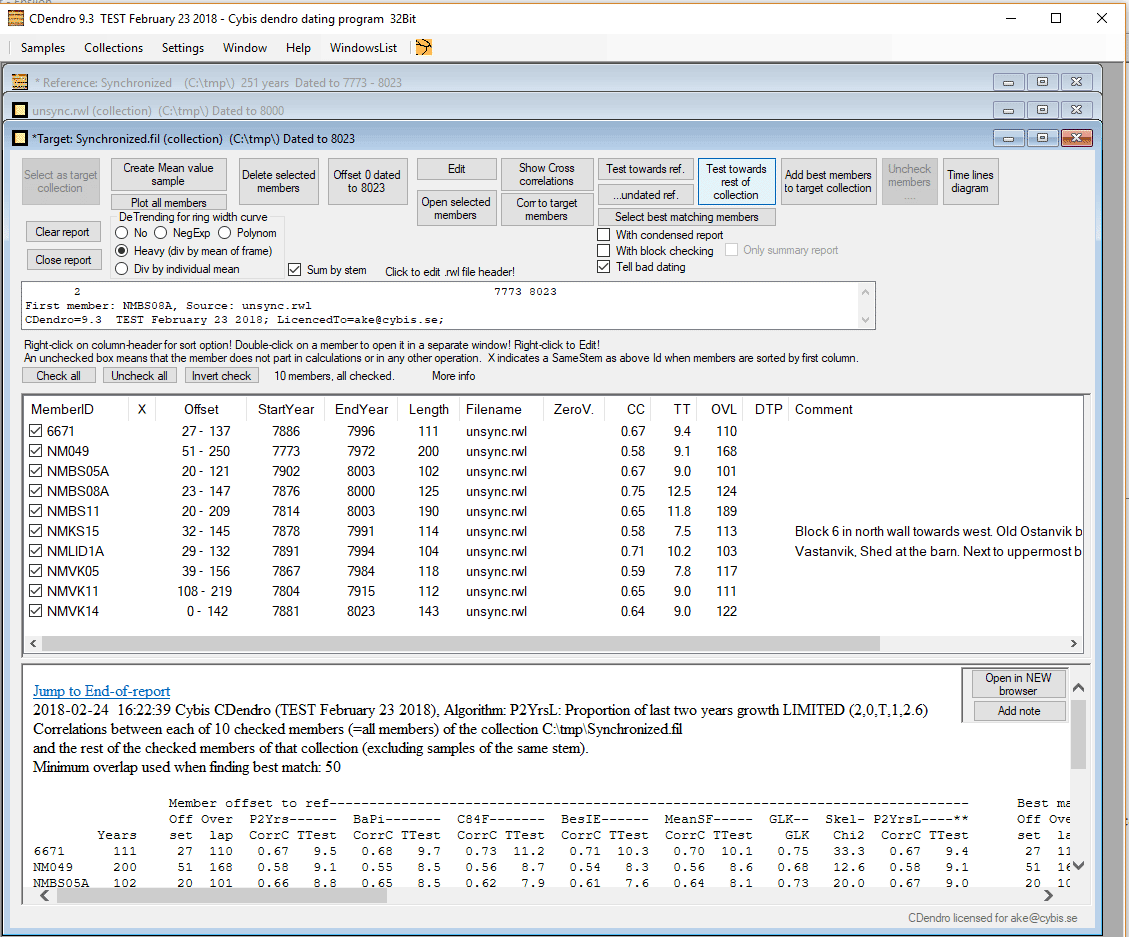The width and height of the screenshot is (1129, 937).
Task: Click the StartYear column header
Action: point(286,409)
